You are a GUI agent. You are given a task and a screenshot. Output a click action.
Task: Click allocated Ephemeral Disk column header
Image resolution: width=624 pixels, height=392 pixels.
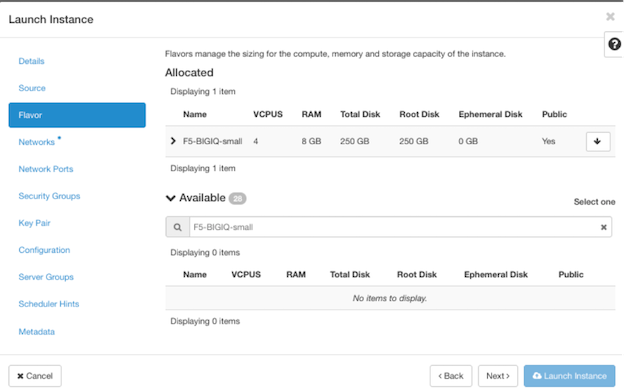click(x=490, y=114)
